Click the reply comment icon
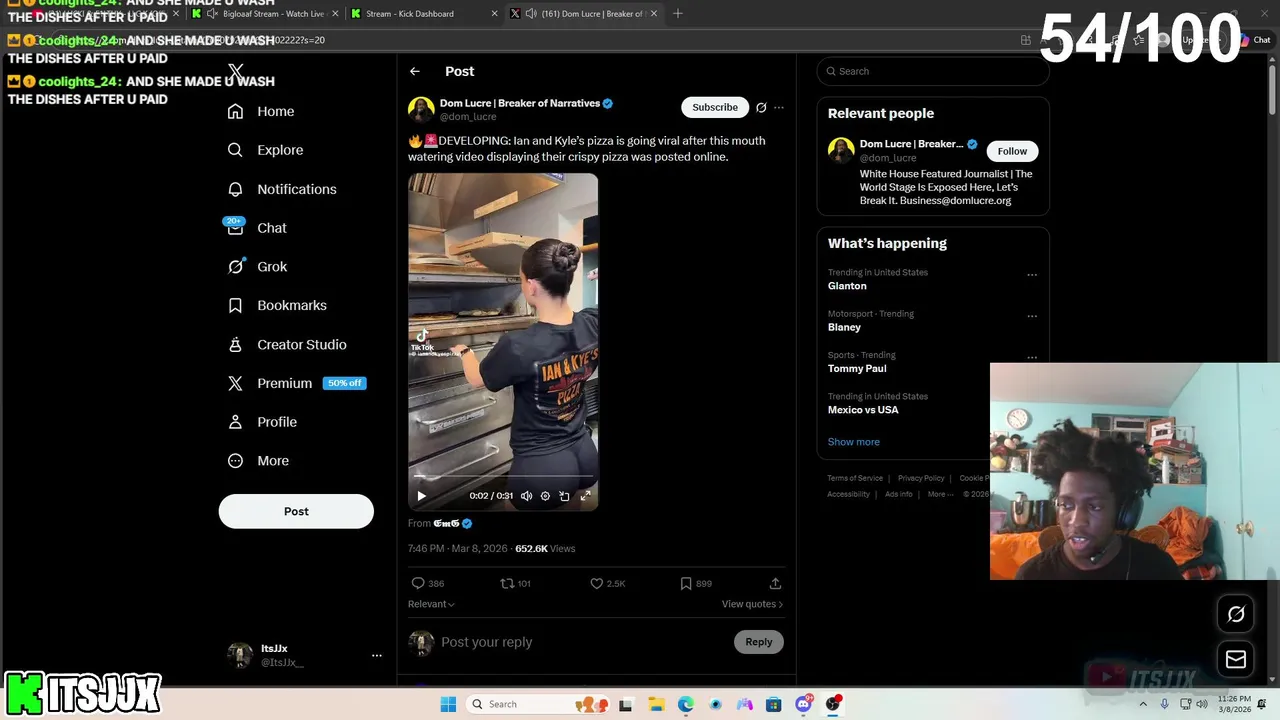The image size is (1280, 720). 418,583
